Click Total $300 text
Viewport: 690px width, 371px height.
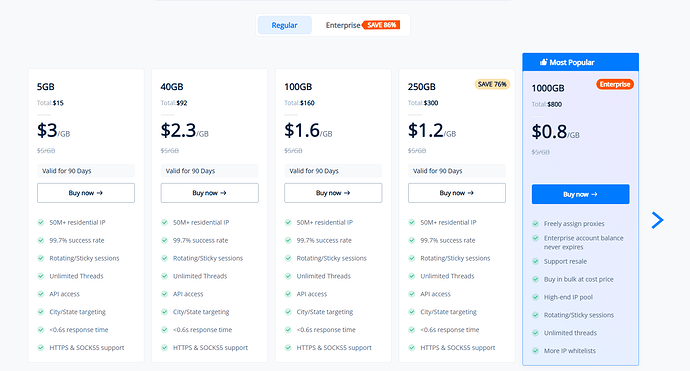pyautogui.click(x=423, y=103)
